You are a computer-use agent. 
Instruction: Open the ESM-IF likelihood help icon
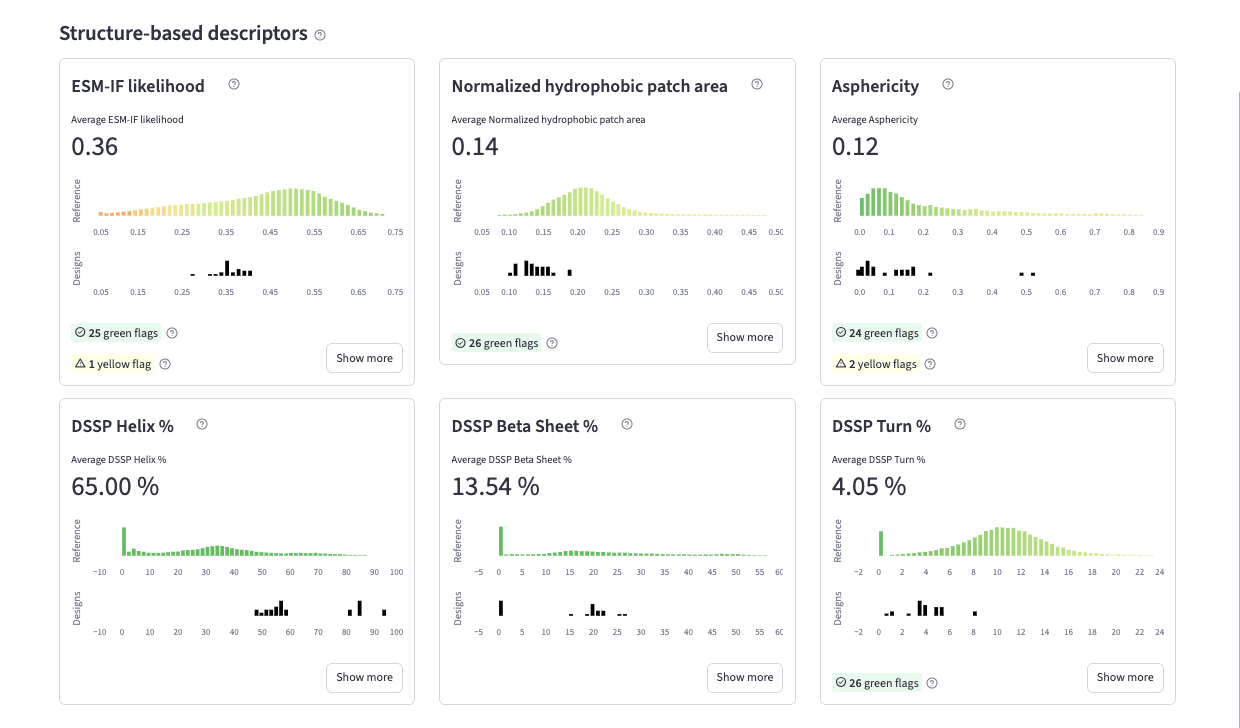point(234,85)
